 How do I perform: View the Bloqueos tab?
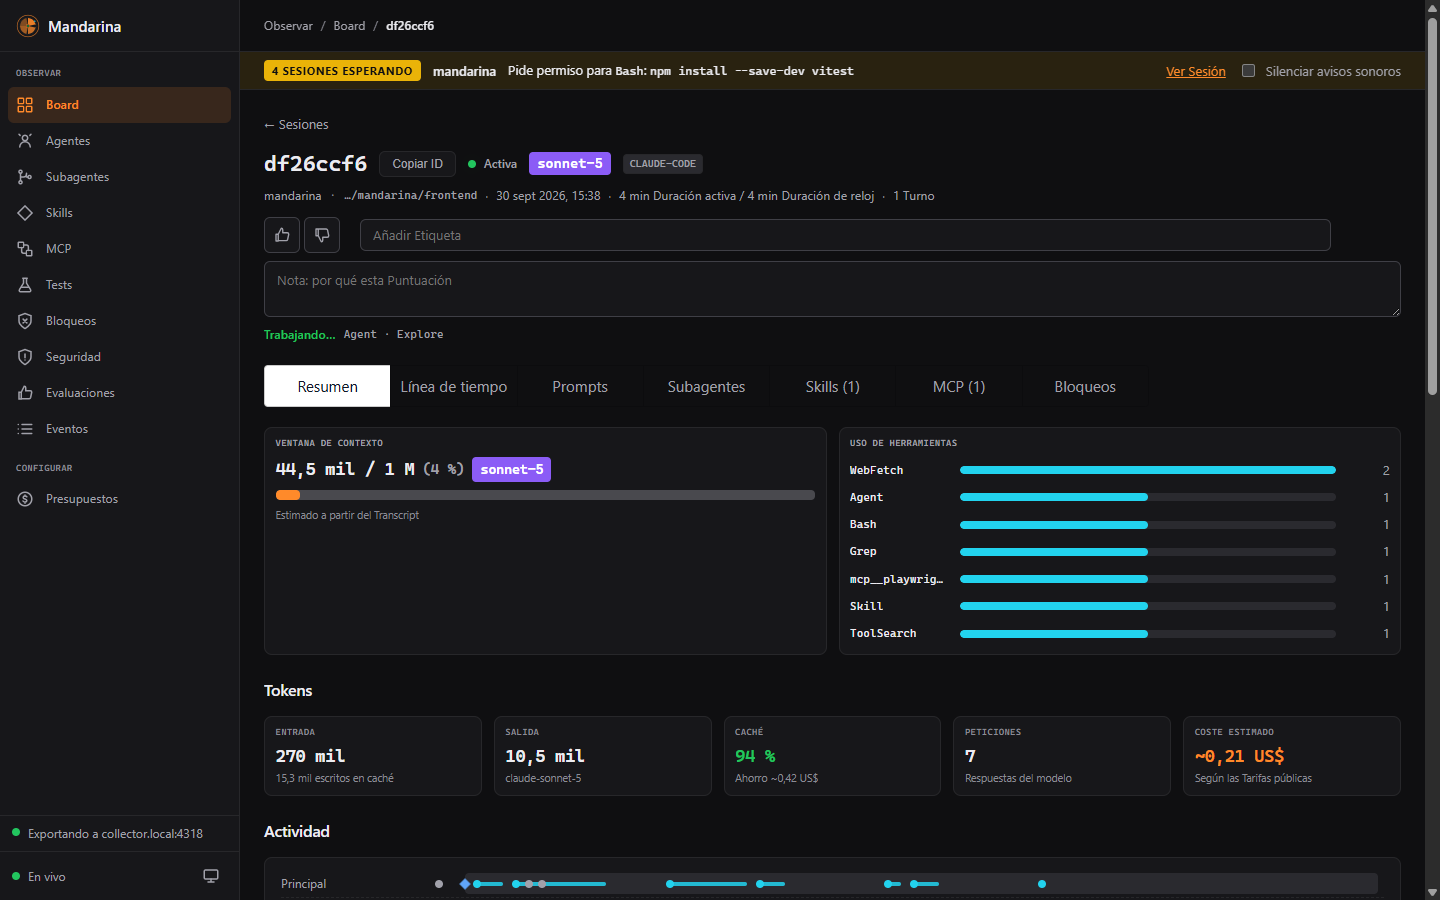click(x=1085, y=387)
